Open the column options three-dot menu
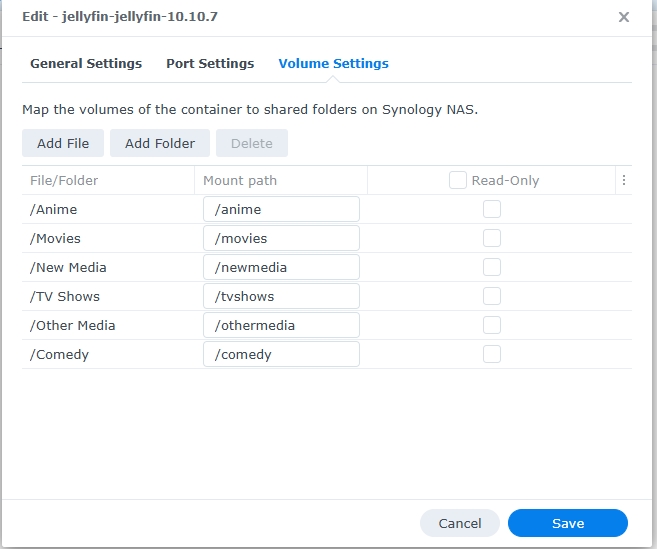657x549 pixels. 624,181
